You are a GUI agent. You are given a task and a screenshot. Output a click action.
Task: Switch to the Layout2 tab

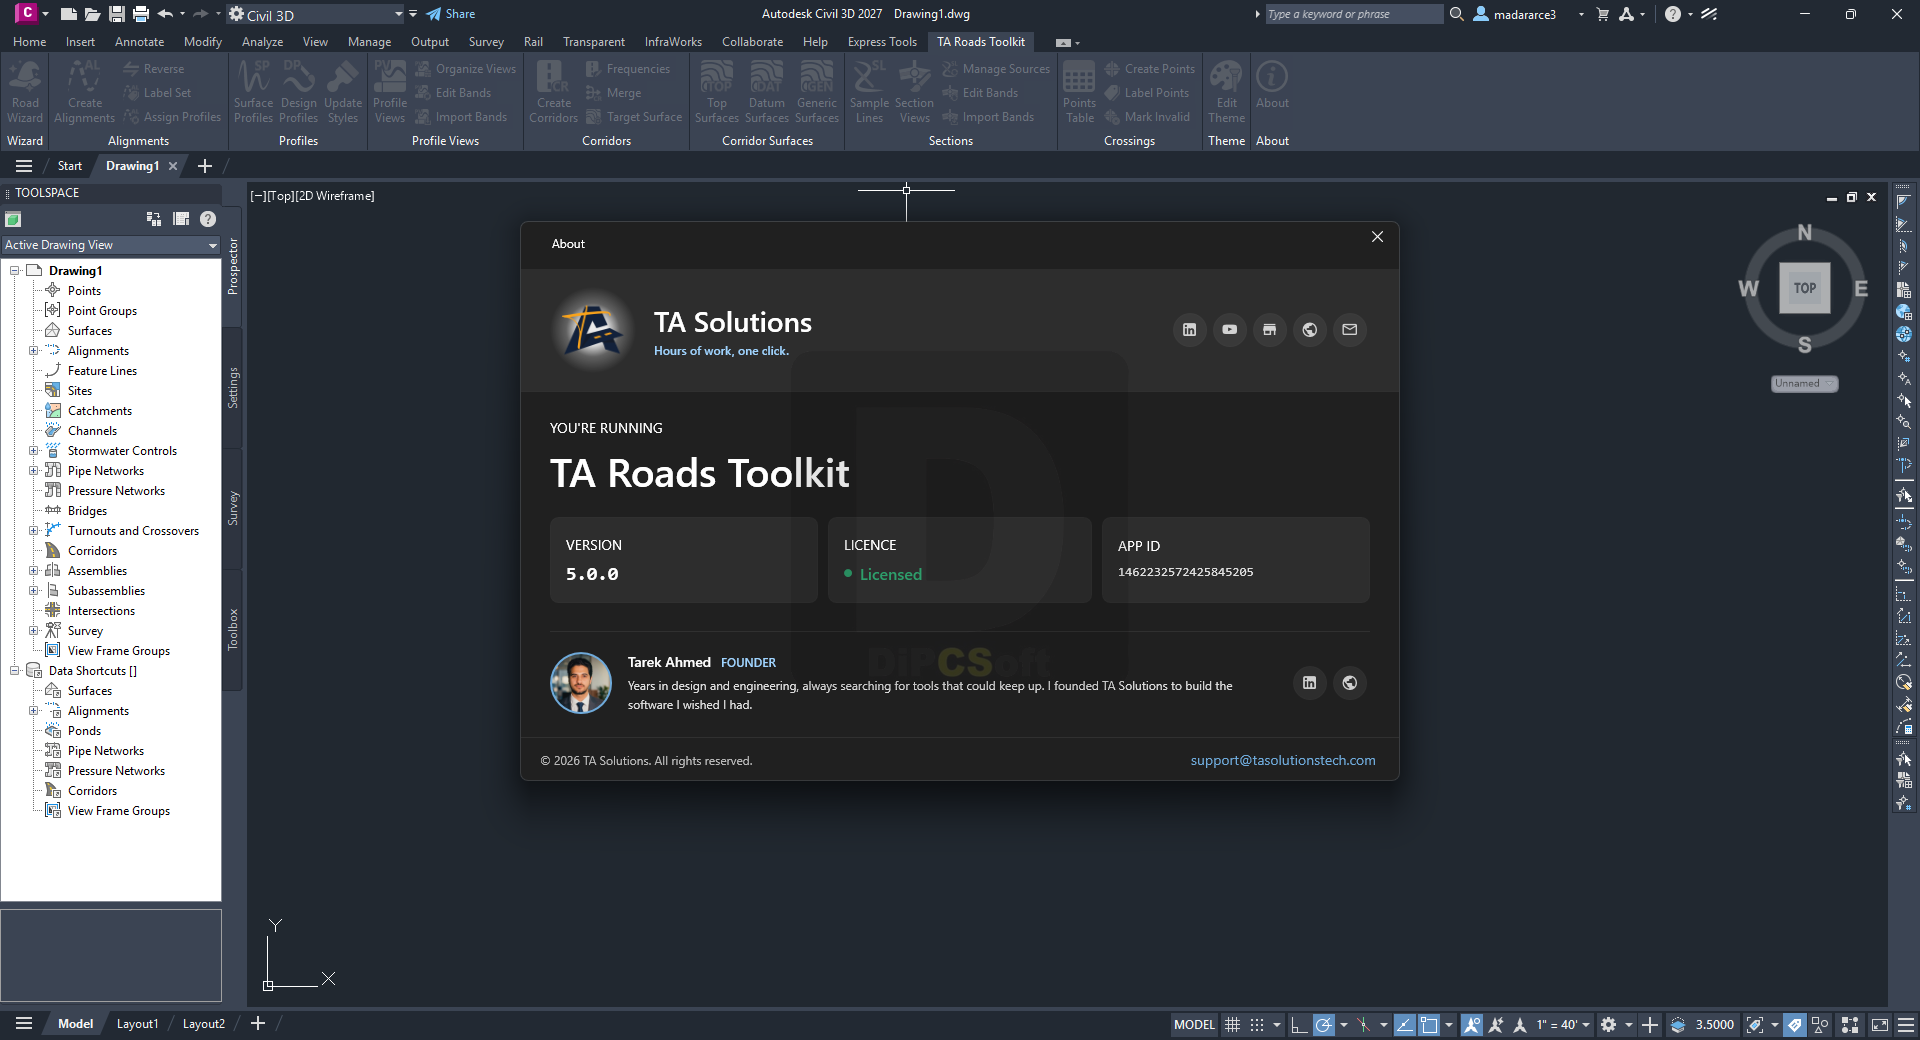(204, 1024)
